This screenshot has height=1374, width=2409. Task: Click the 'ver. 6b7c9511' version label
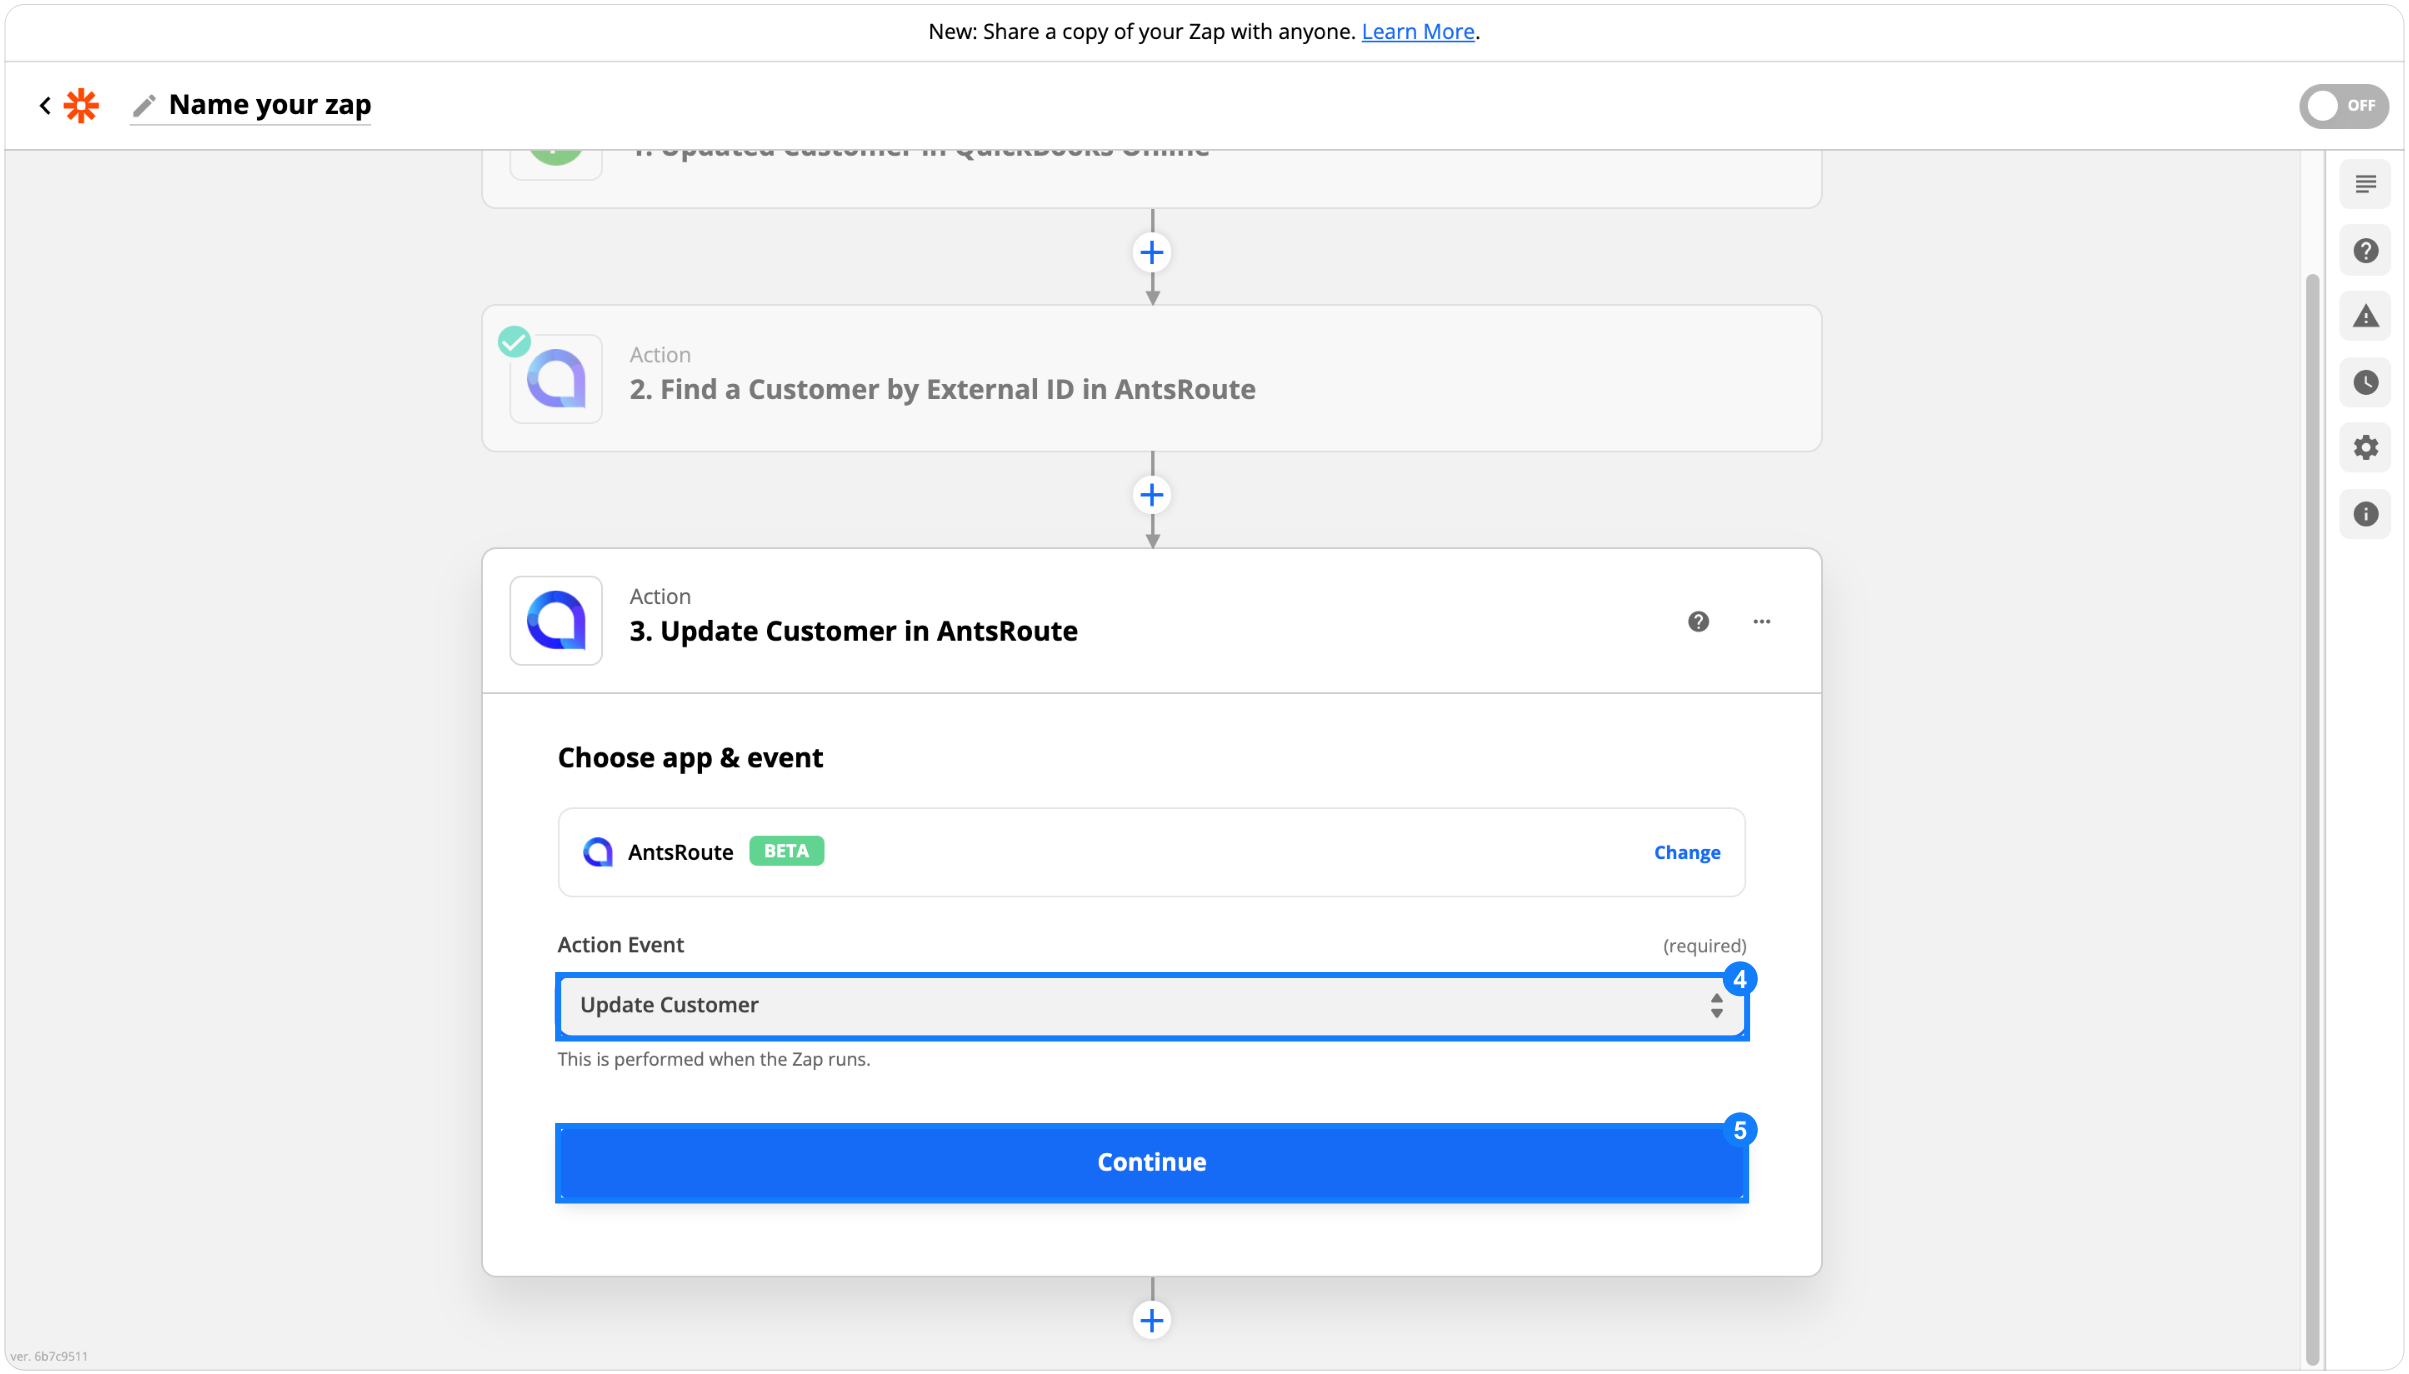49,1356
